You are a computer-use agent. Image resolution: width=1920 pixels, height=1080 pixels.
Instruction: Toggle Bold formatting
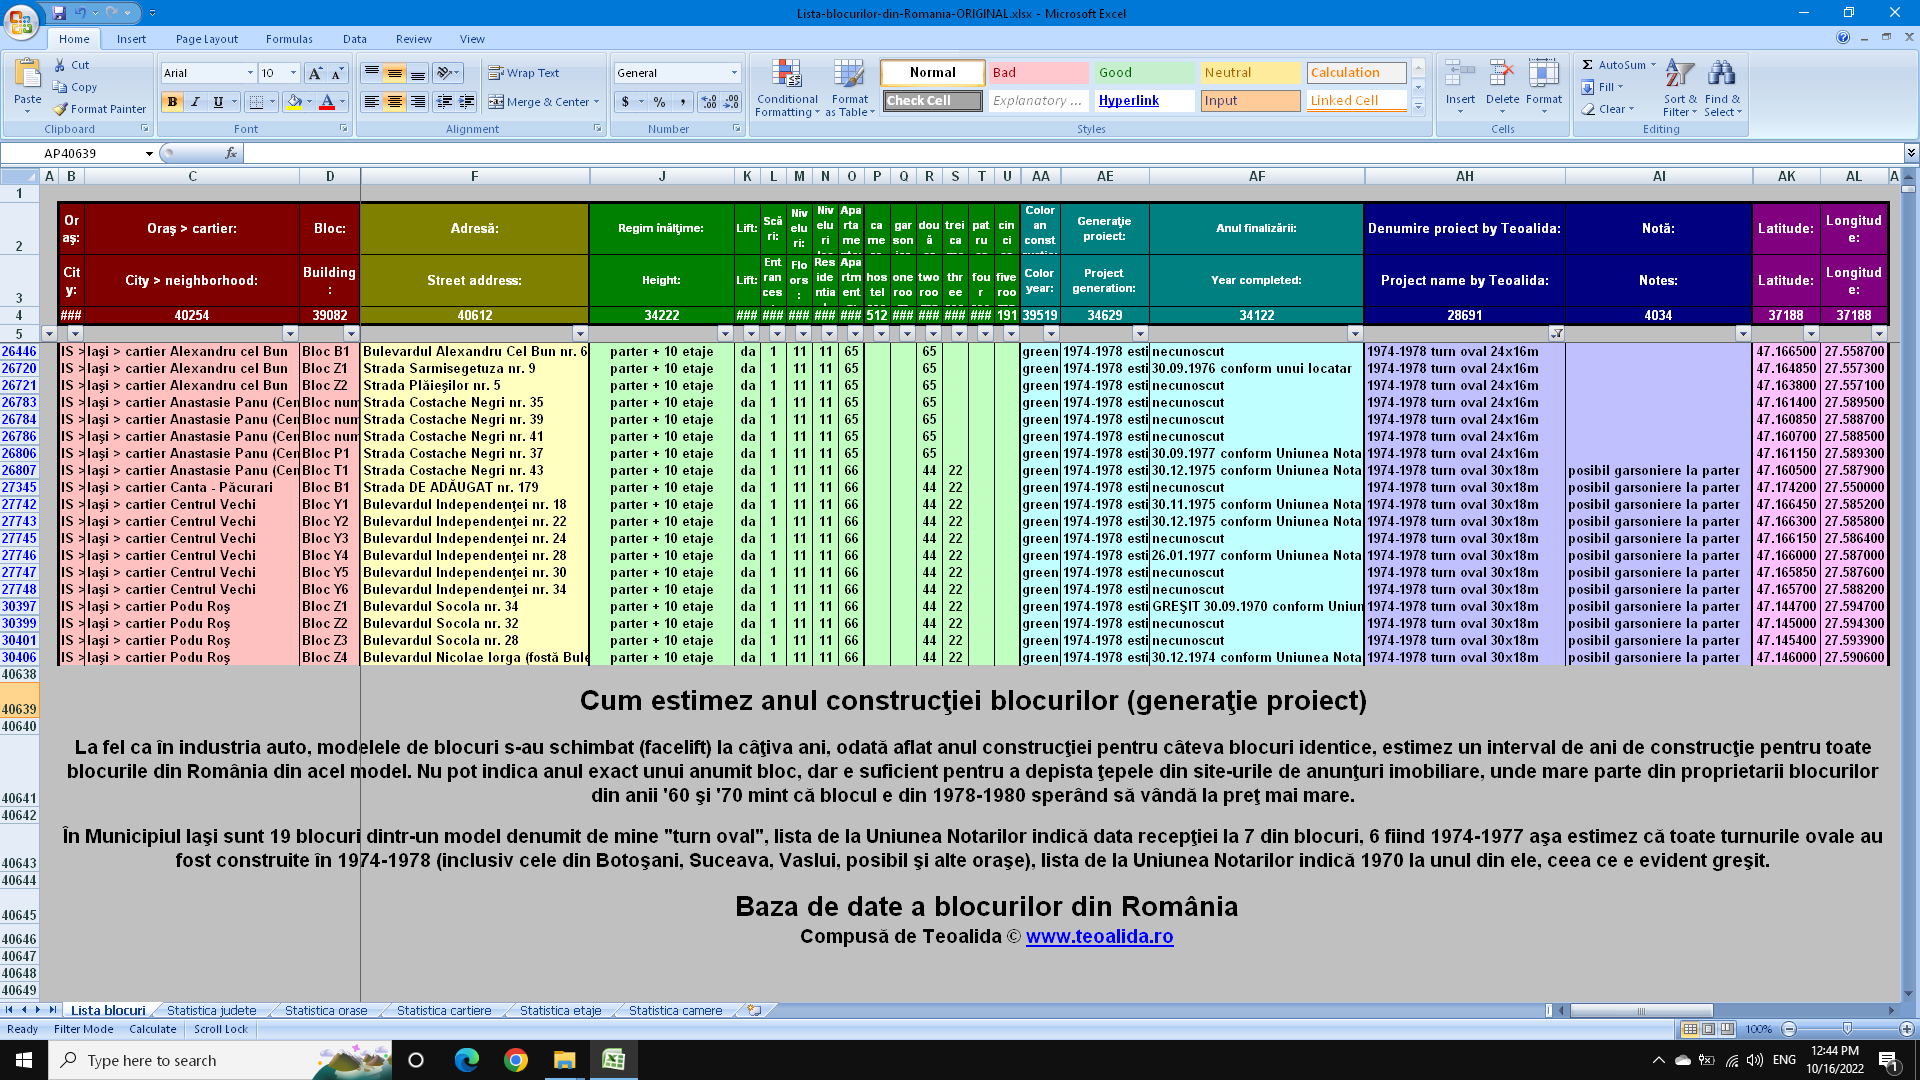click(x=172, y=102)
